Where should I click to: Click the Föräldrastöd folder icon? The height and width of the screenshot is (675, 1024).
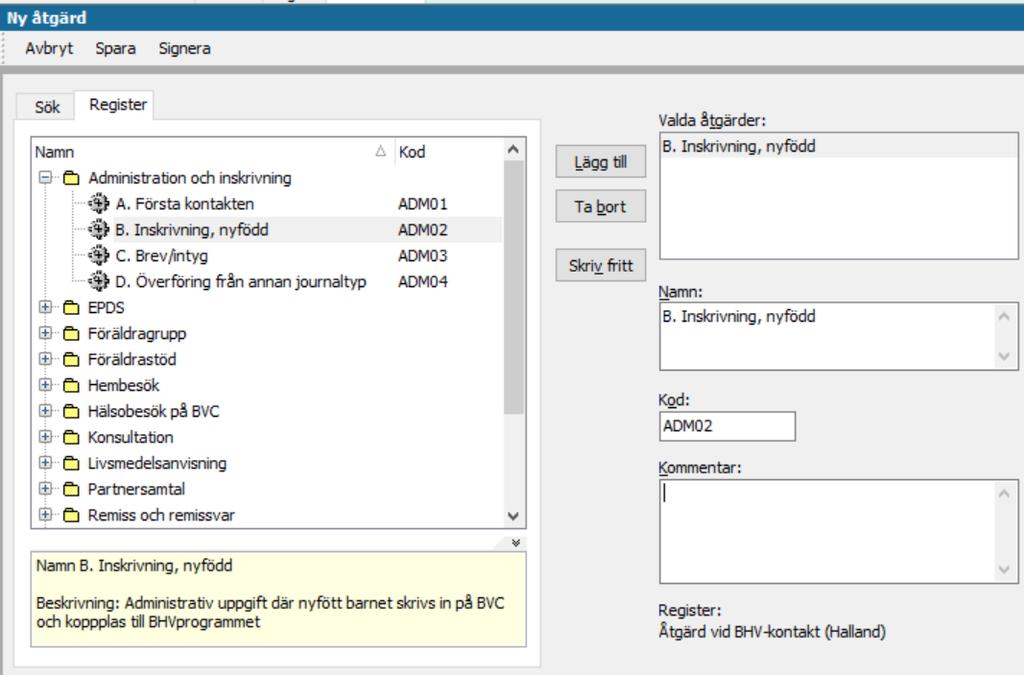tap(71, 359)
